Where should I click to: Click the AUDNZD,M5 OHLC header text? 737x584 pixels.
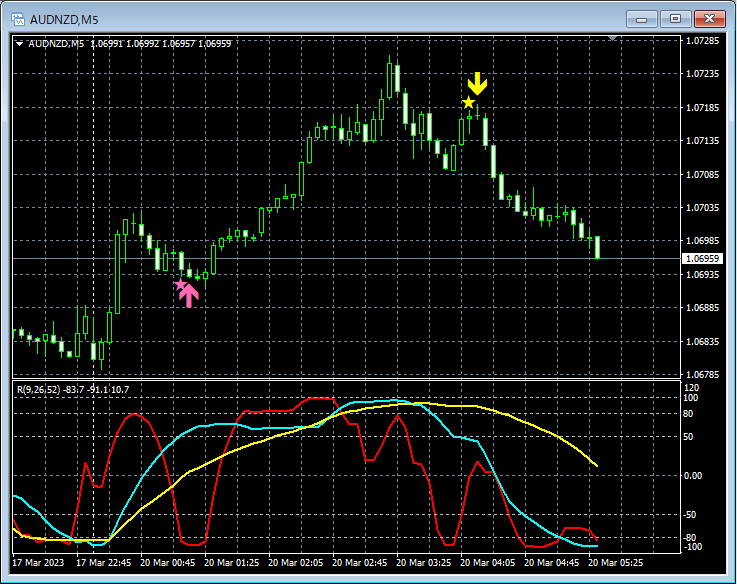pyautogui.click(x=130, y=44)
